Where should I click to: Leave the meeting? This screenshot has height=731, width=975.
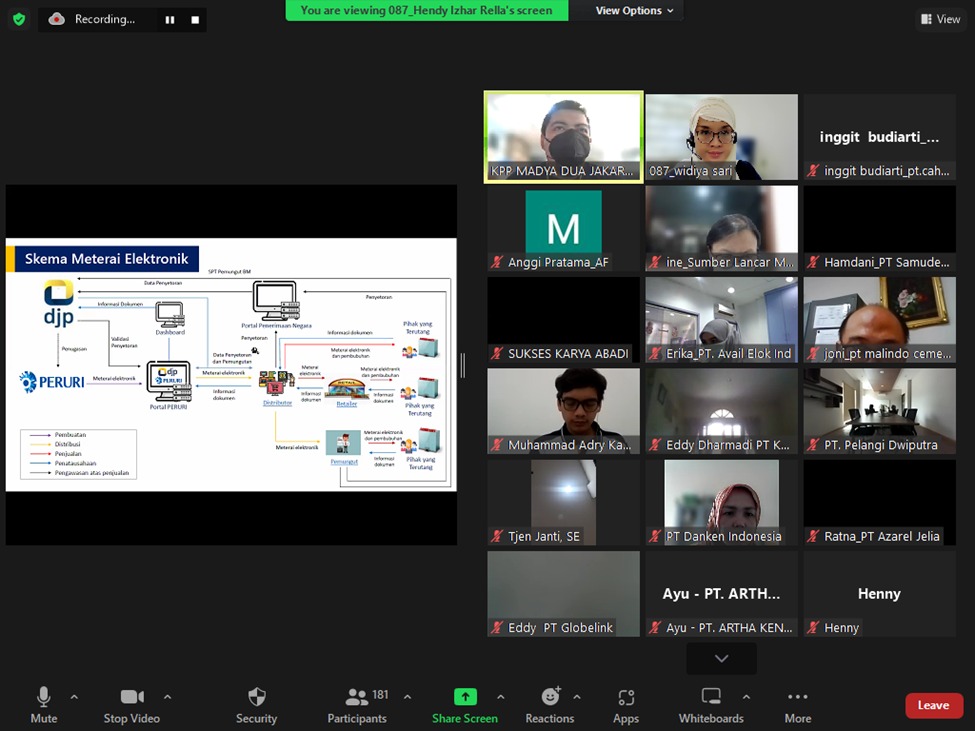pos(933,705)
